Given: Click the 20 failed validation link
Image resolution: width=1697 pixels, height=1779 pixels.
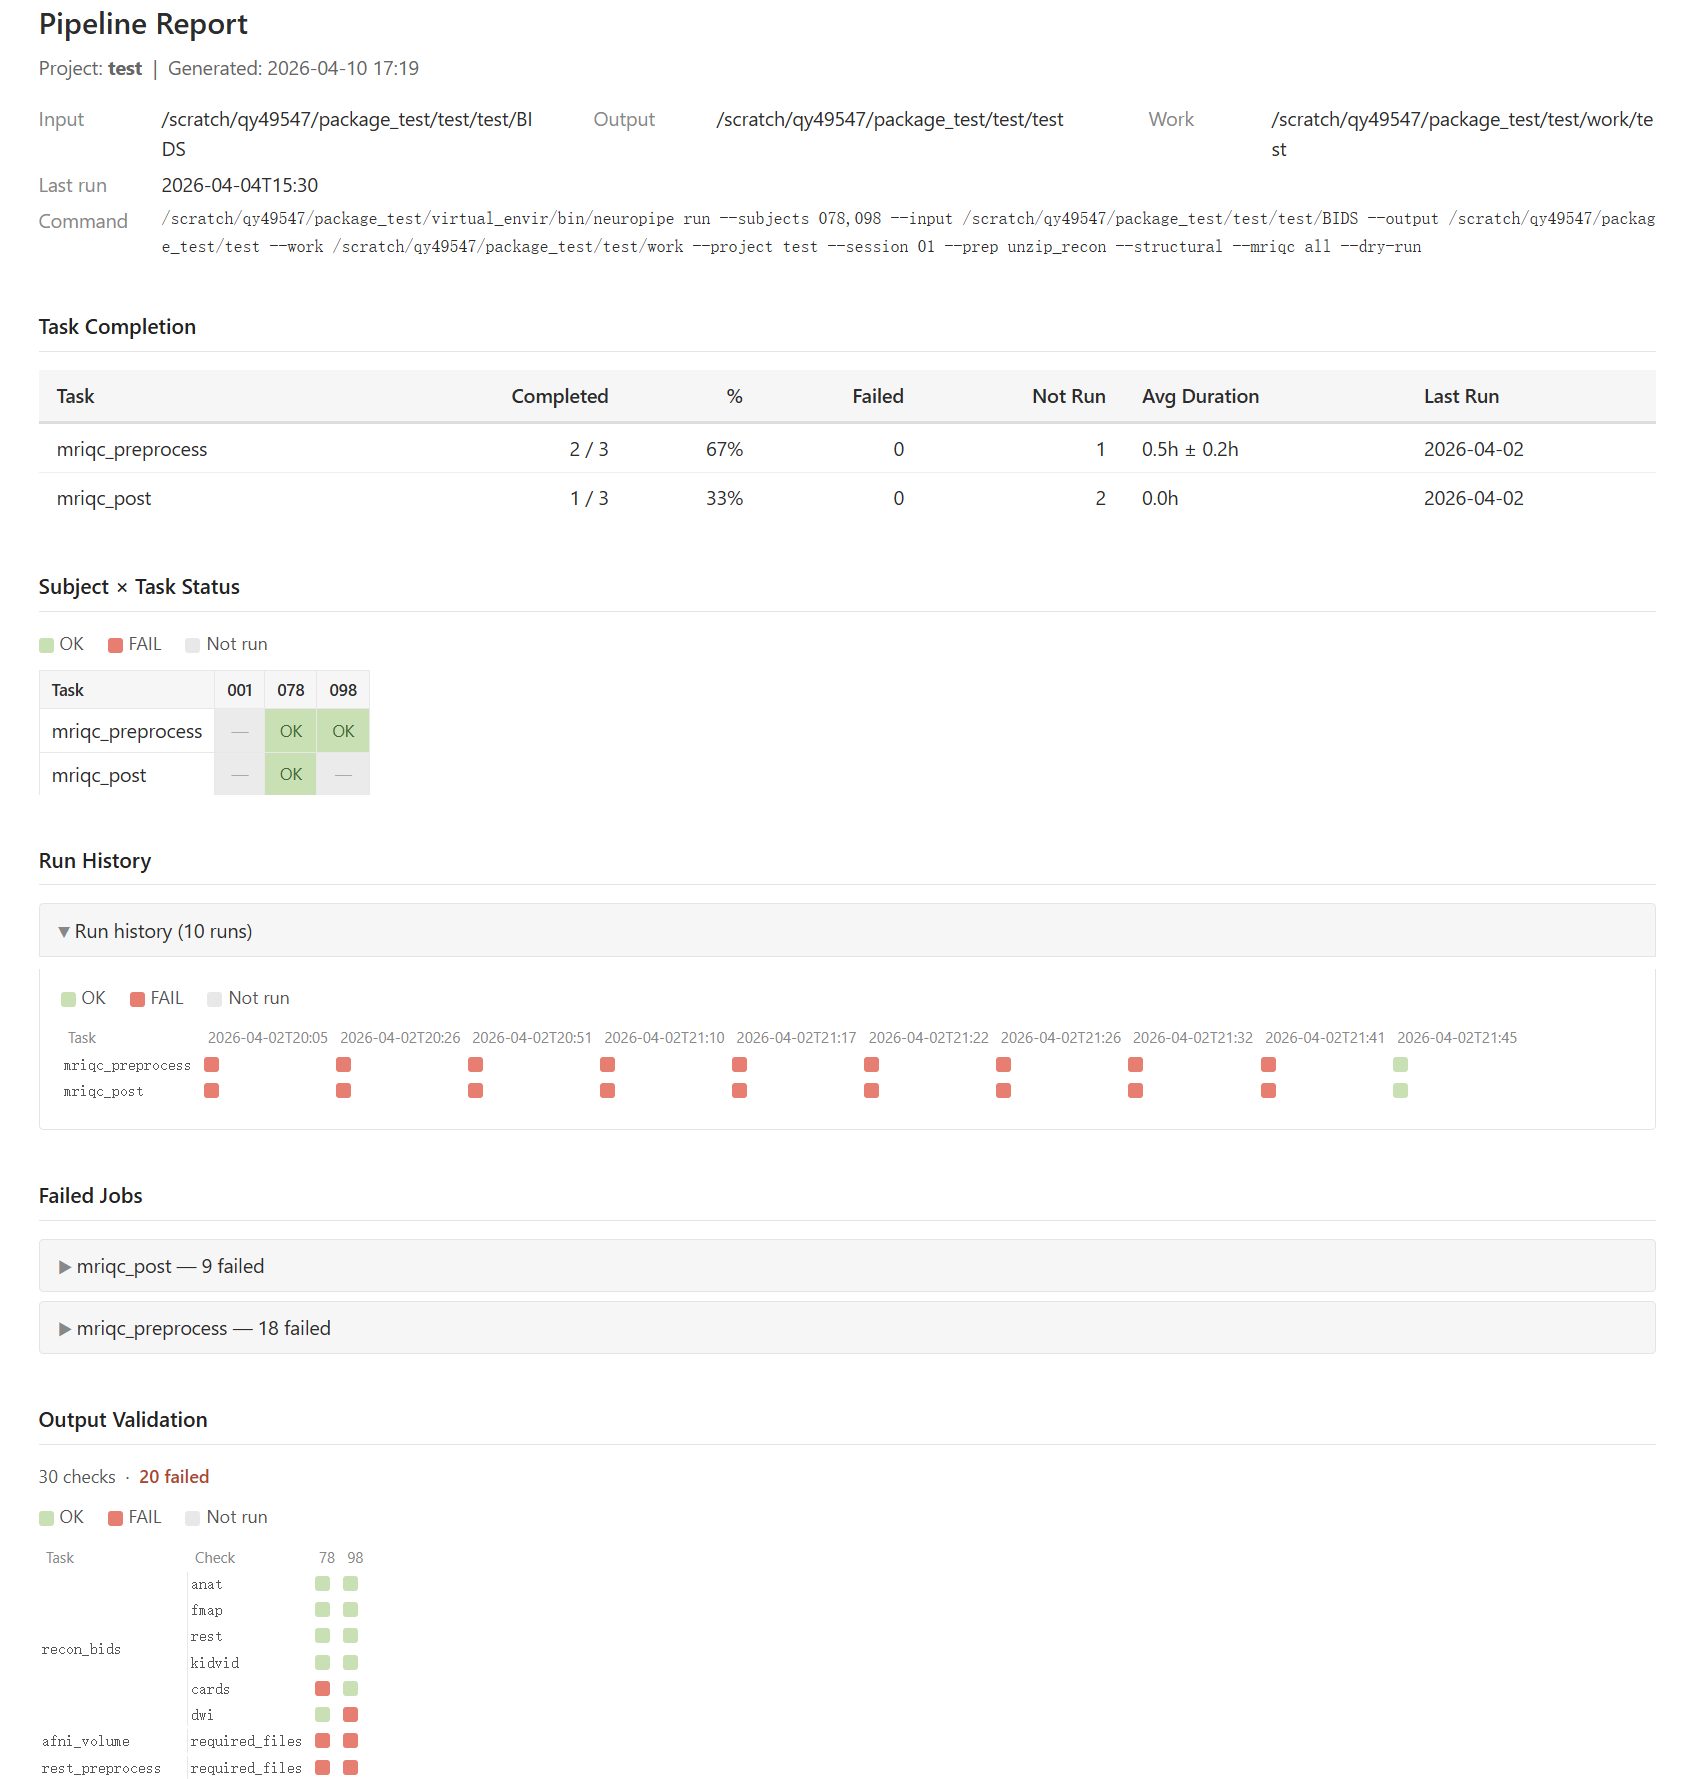Looking at the screenshot, I should 174,1477.
